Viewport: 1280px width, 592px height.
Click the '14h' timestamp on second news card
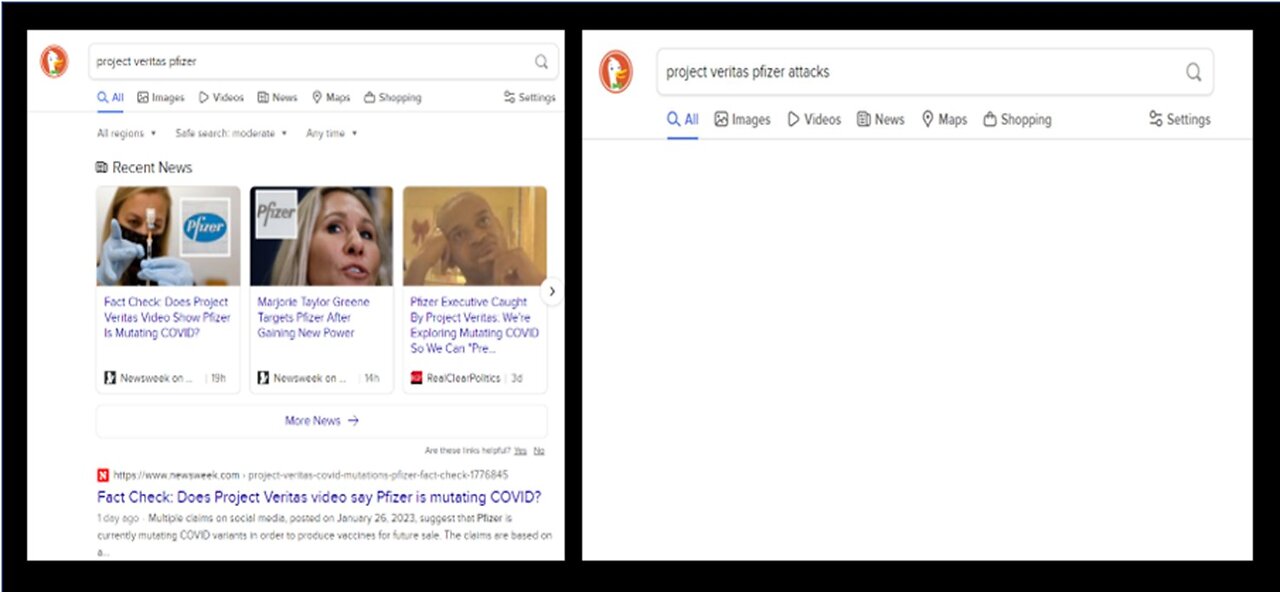(x=372, y=378)
